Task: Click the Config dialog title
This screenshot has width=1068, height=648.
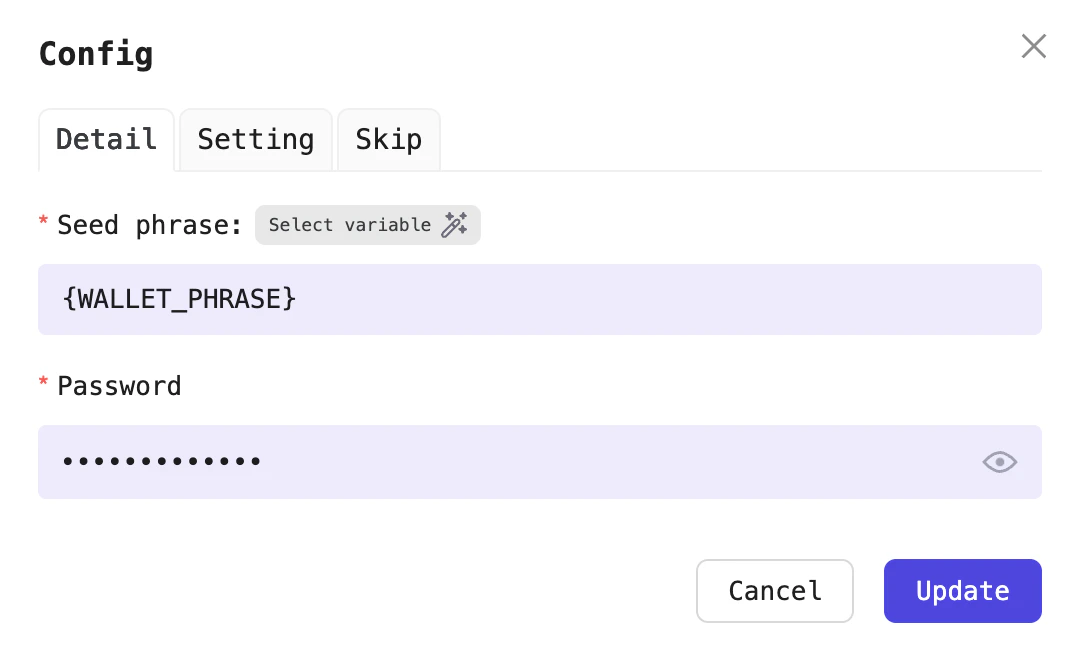Action: coord(96,54)
